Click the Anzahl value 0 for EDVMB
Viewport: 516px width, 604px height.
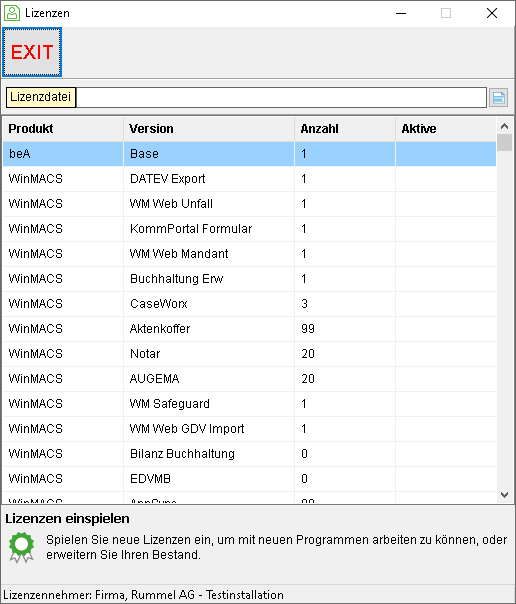click(304, 479)
